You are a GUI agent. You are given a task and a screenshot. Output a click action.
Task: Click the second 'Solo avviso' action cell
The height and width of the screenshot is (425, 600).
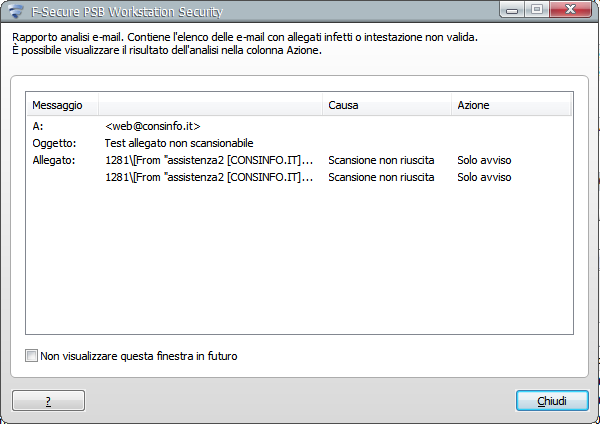point(484,177)
